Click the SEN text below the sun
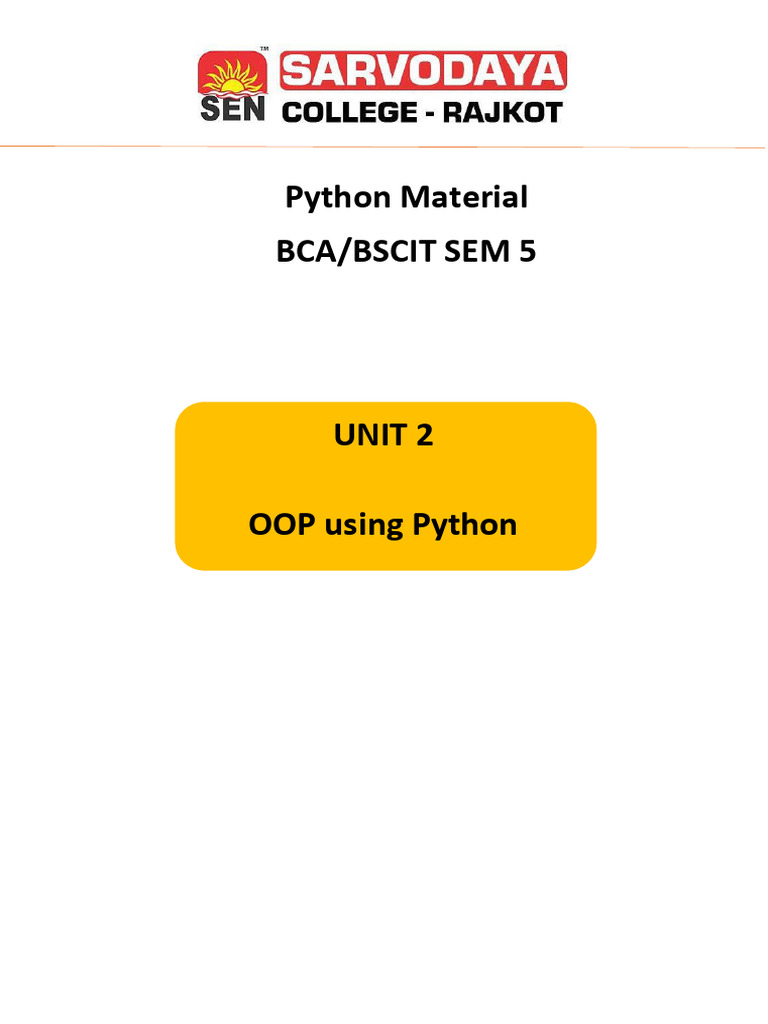Viewport: 768px width, 1024px height. pos(232,109)
